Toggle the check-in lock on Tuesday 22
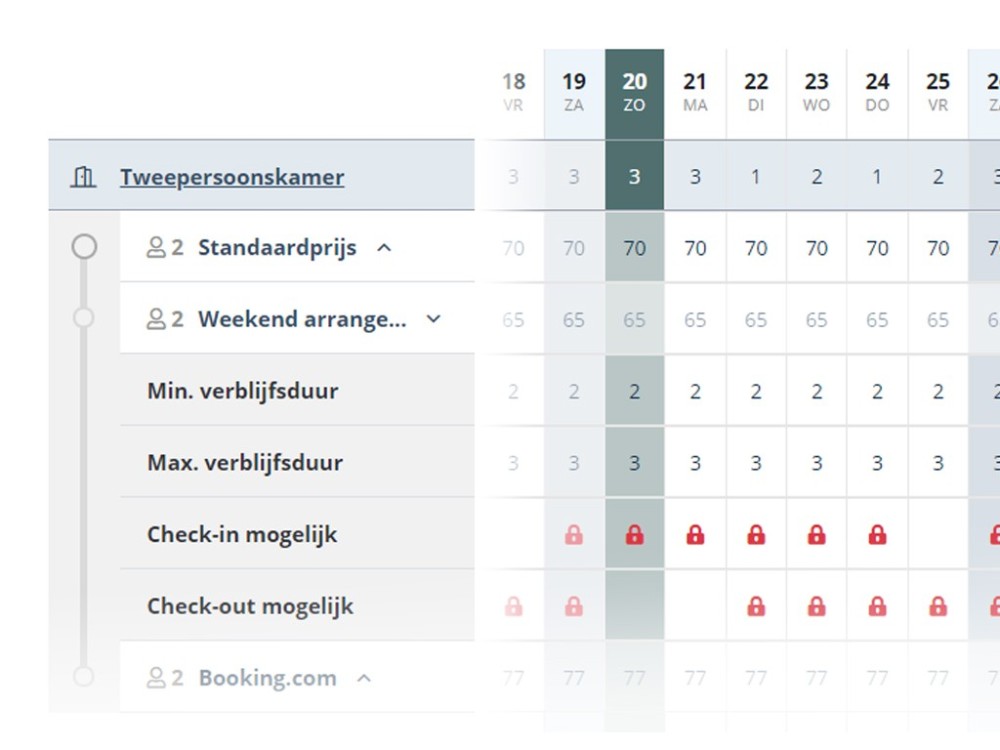The height and width of the screenshot is (750, 1000). [x=756, y=534]
